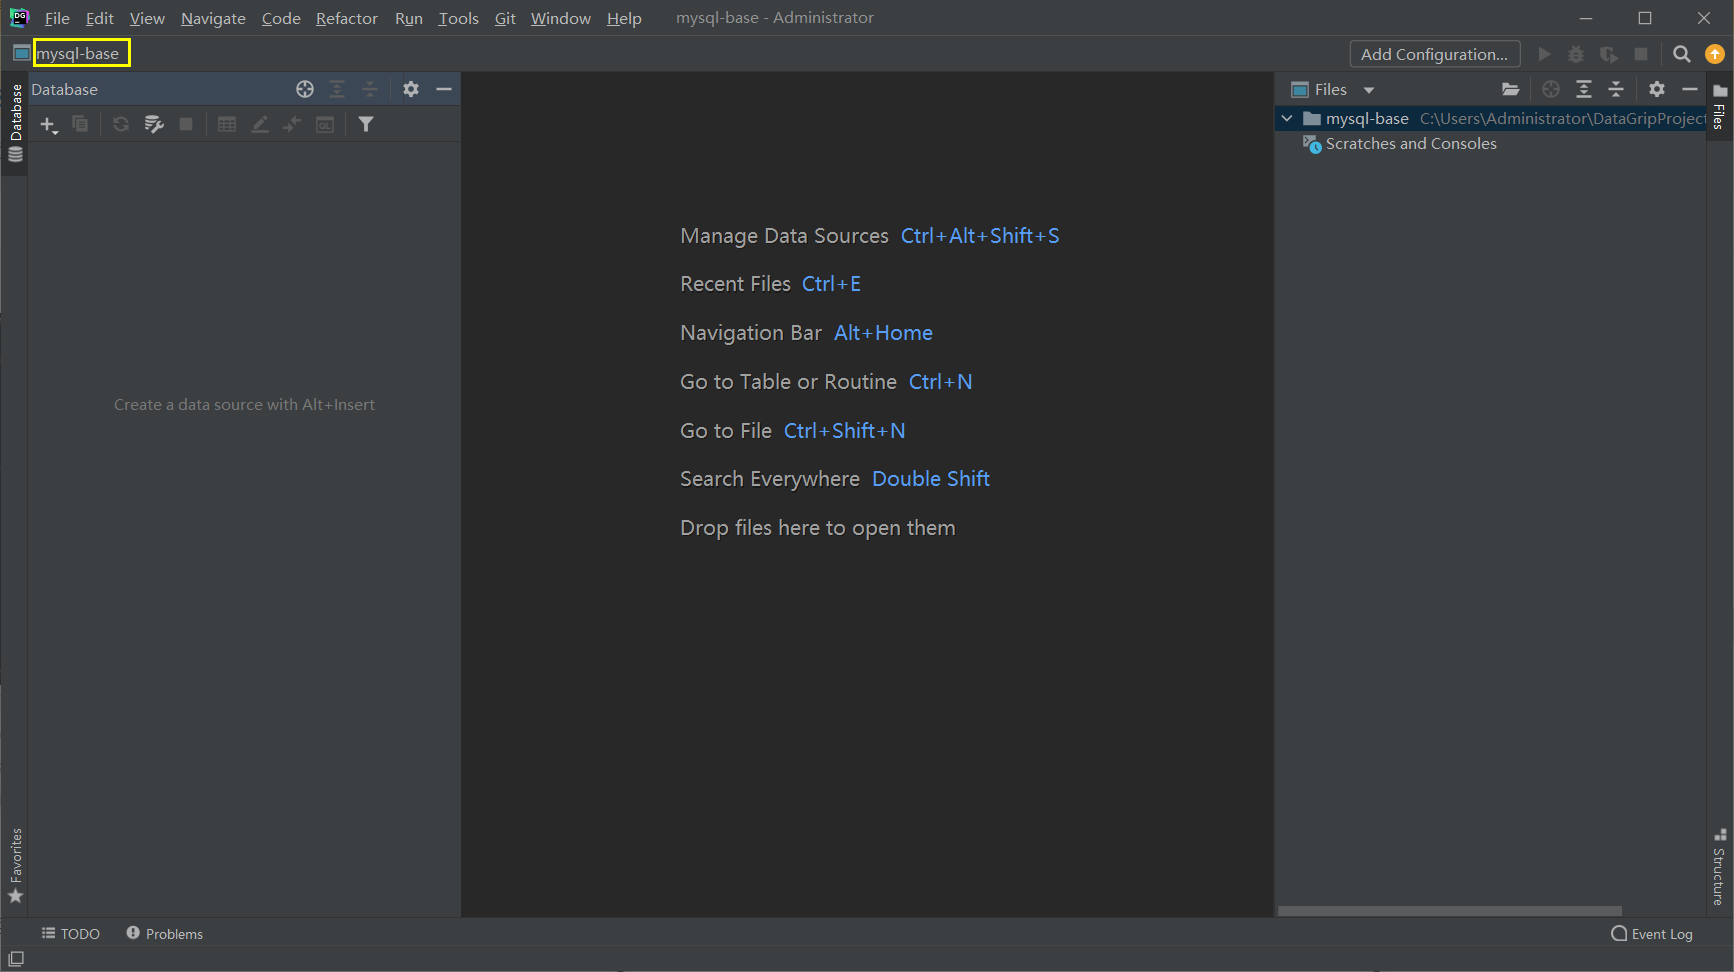The height and width of the screenshot is (972, 1734).
Task: Toggle the Favorites side tab
Action: 15,866
